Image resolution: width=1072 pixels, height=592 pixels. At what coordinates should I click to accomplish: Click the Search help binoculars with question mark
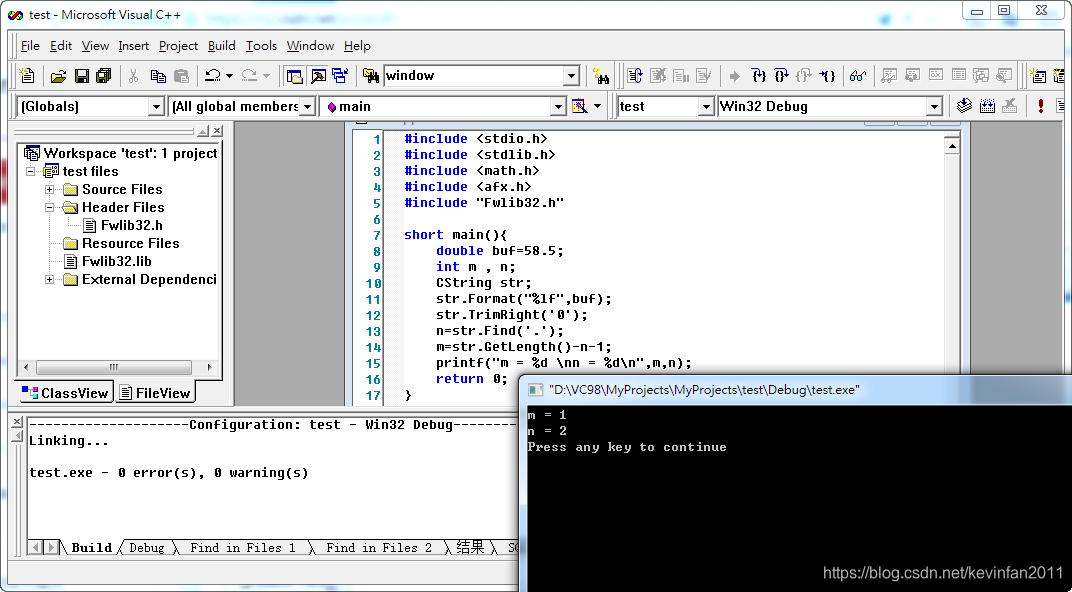click(x=601, y=76)
